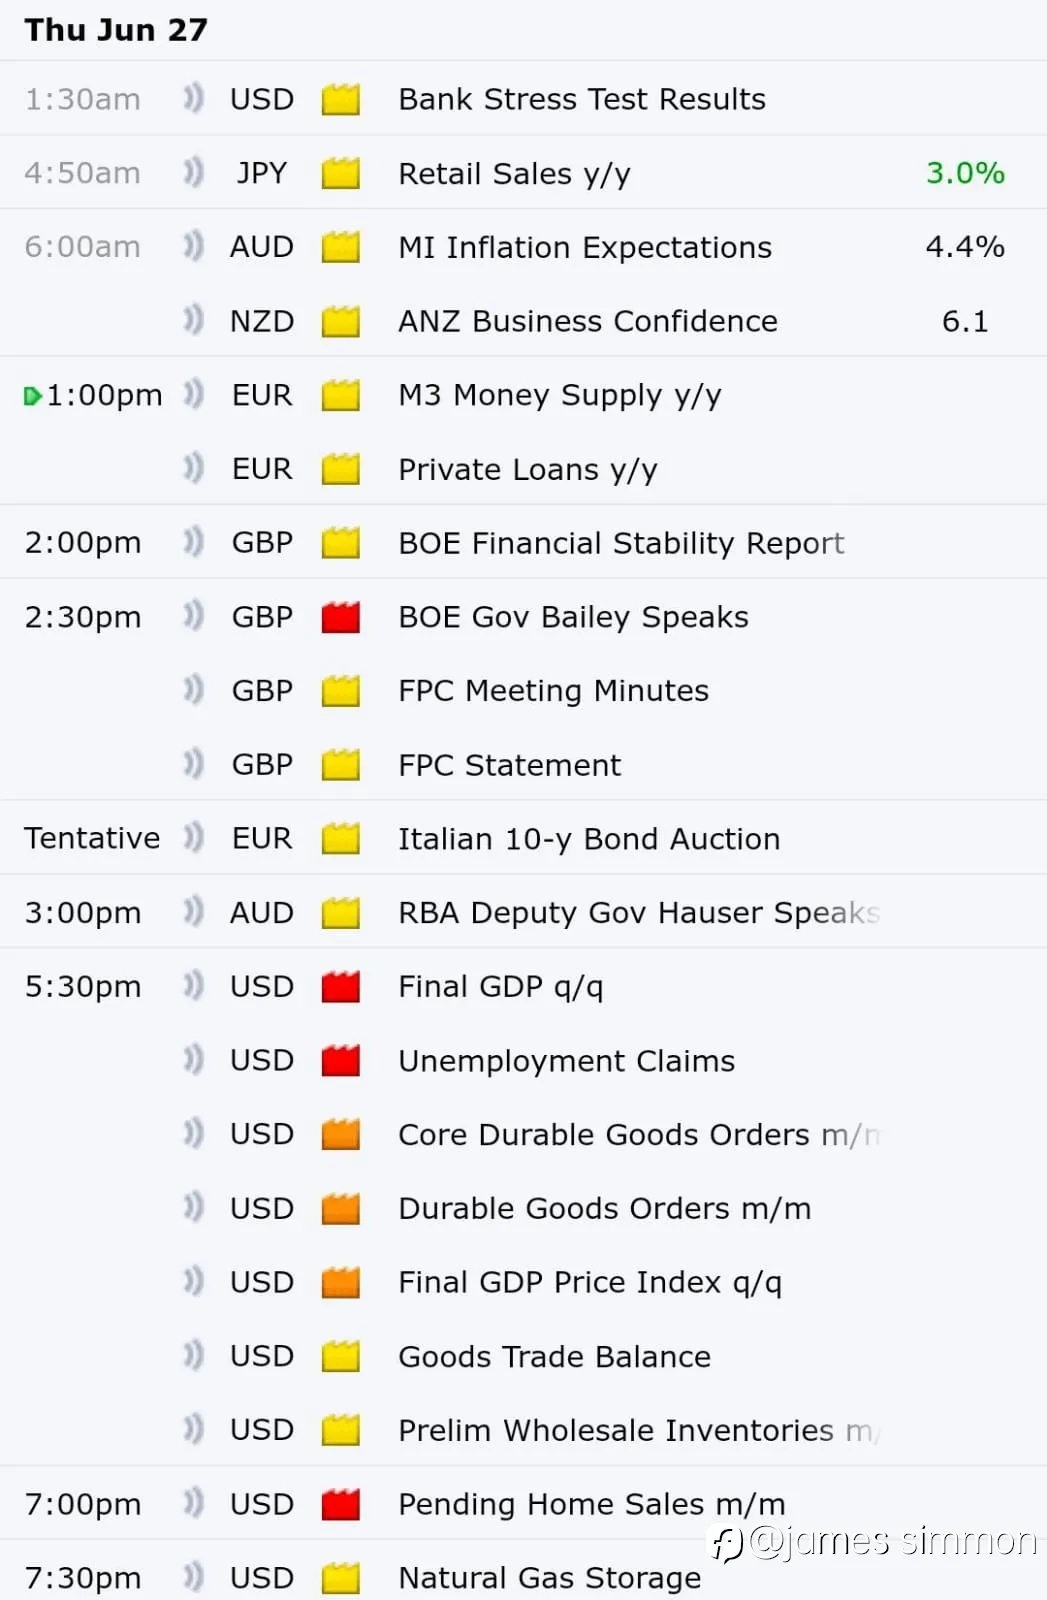The image size is (1047, 1600).
Task: Click the 4.4% value for MI Inflation Expectations
Action: click(965, 247)
